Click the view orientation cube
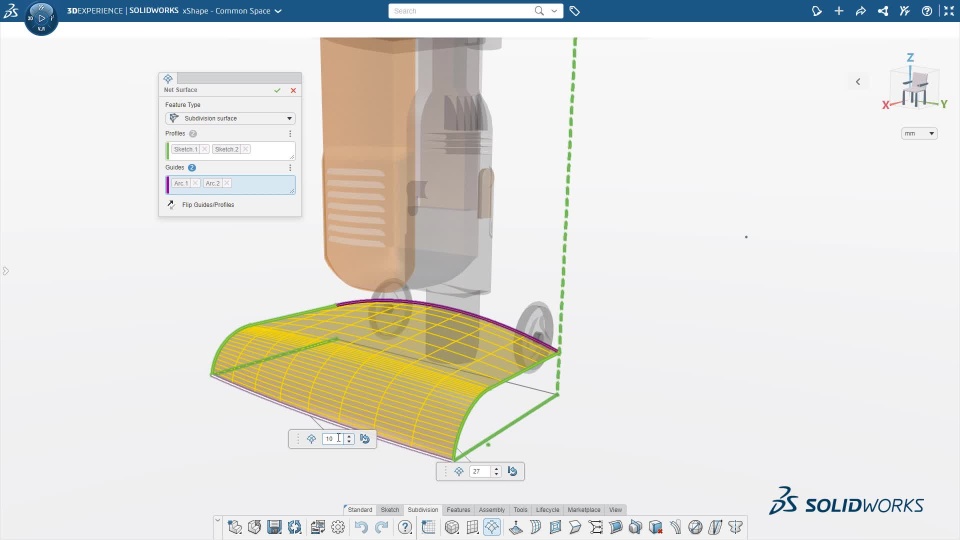This screenshot has height=540, width=960. 915,89
